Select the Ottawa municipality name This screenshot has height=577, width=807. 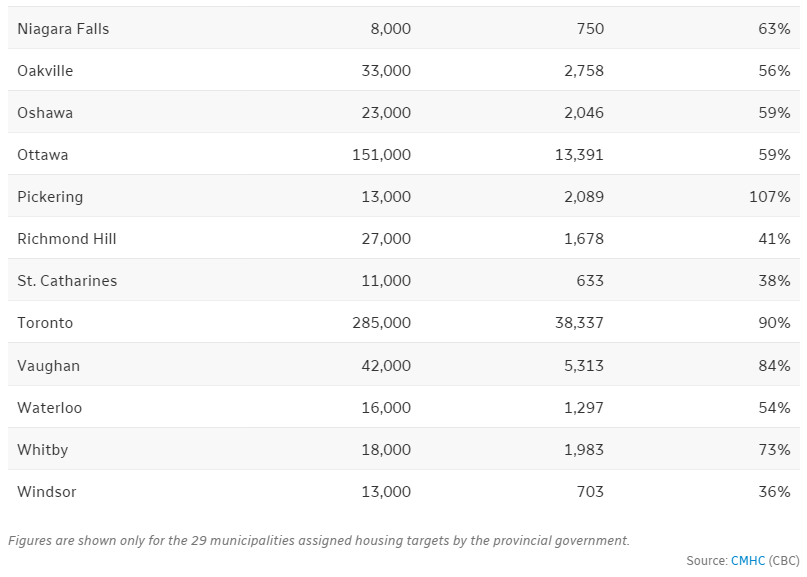pos(43,155)
